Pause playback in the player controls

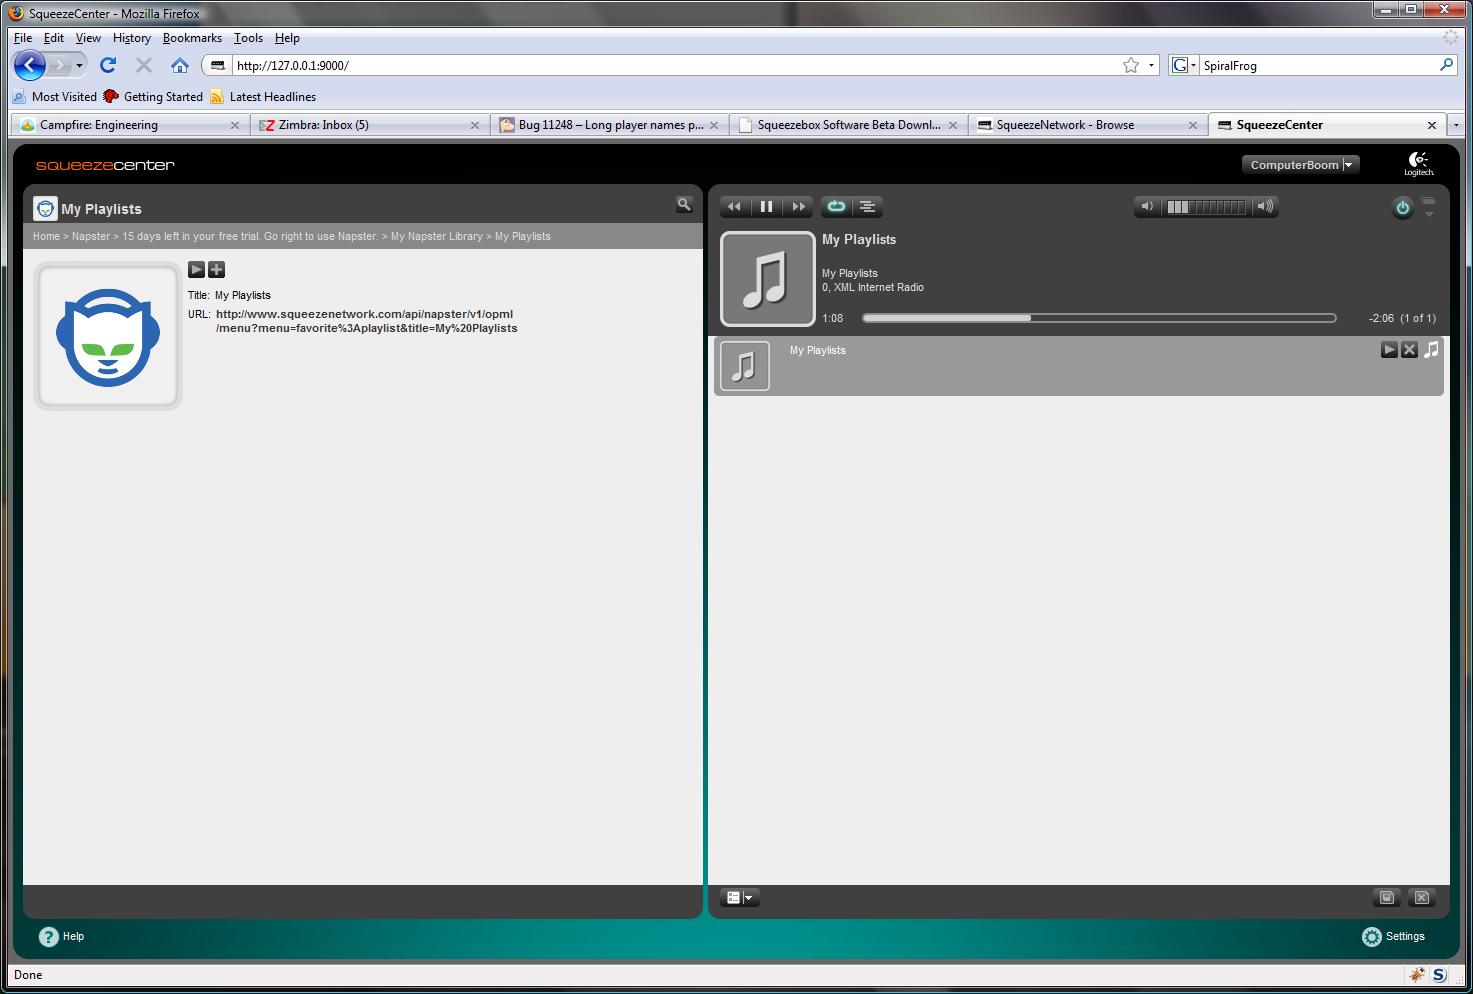(x=766, y=207)
